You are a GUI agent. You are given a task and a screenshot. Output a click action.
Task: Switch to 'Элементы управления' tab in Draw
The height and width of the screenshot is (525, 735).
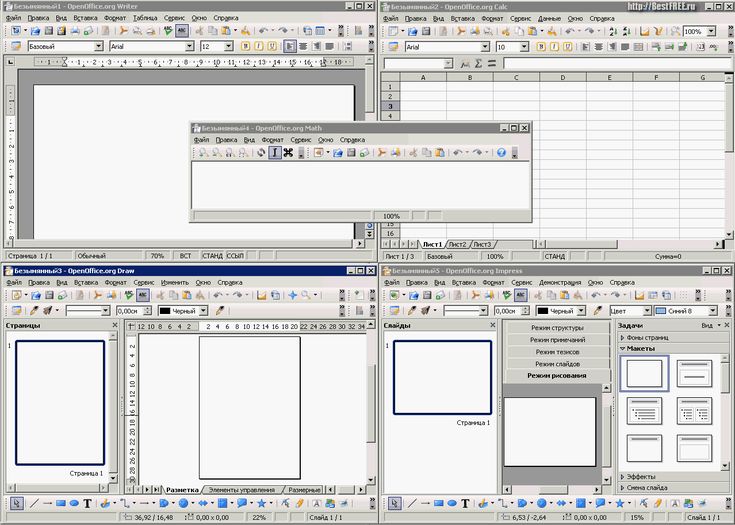pos(242,489)
